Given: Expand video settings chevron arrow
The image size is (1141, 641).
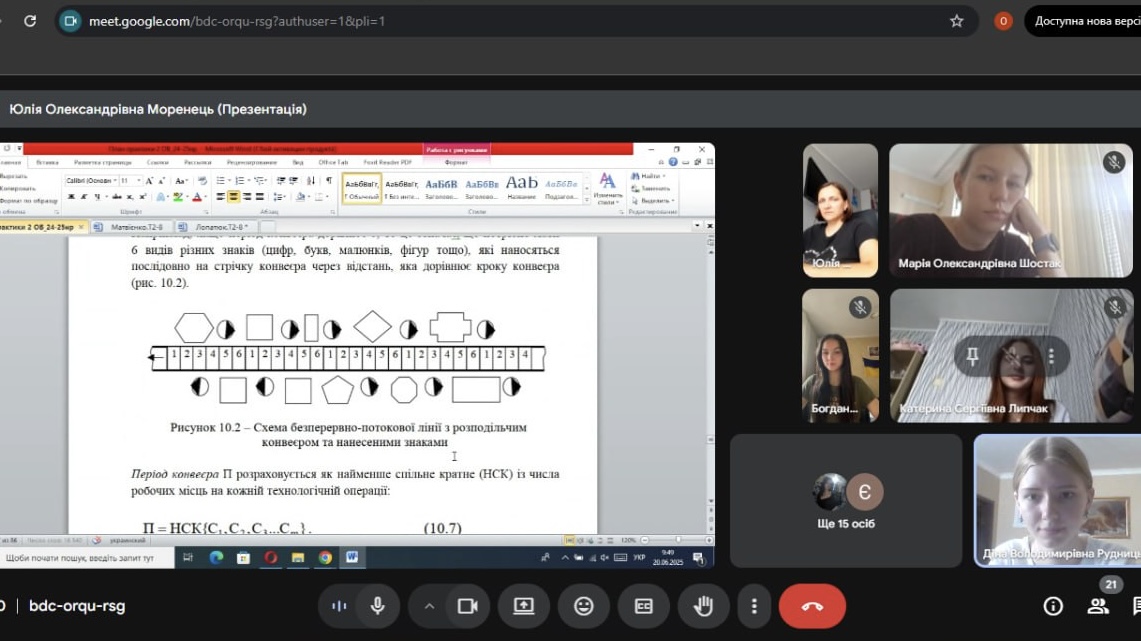Looking at the screenshot, I should pos(429,606).
